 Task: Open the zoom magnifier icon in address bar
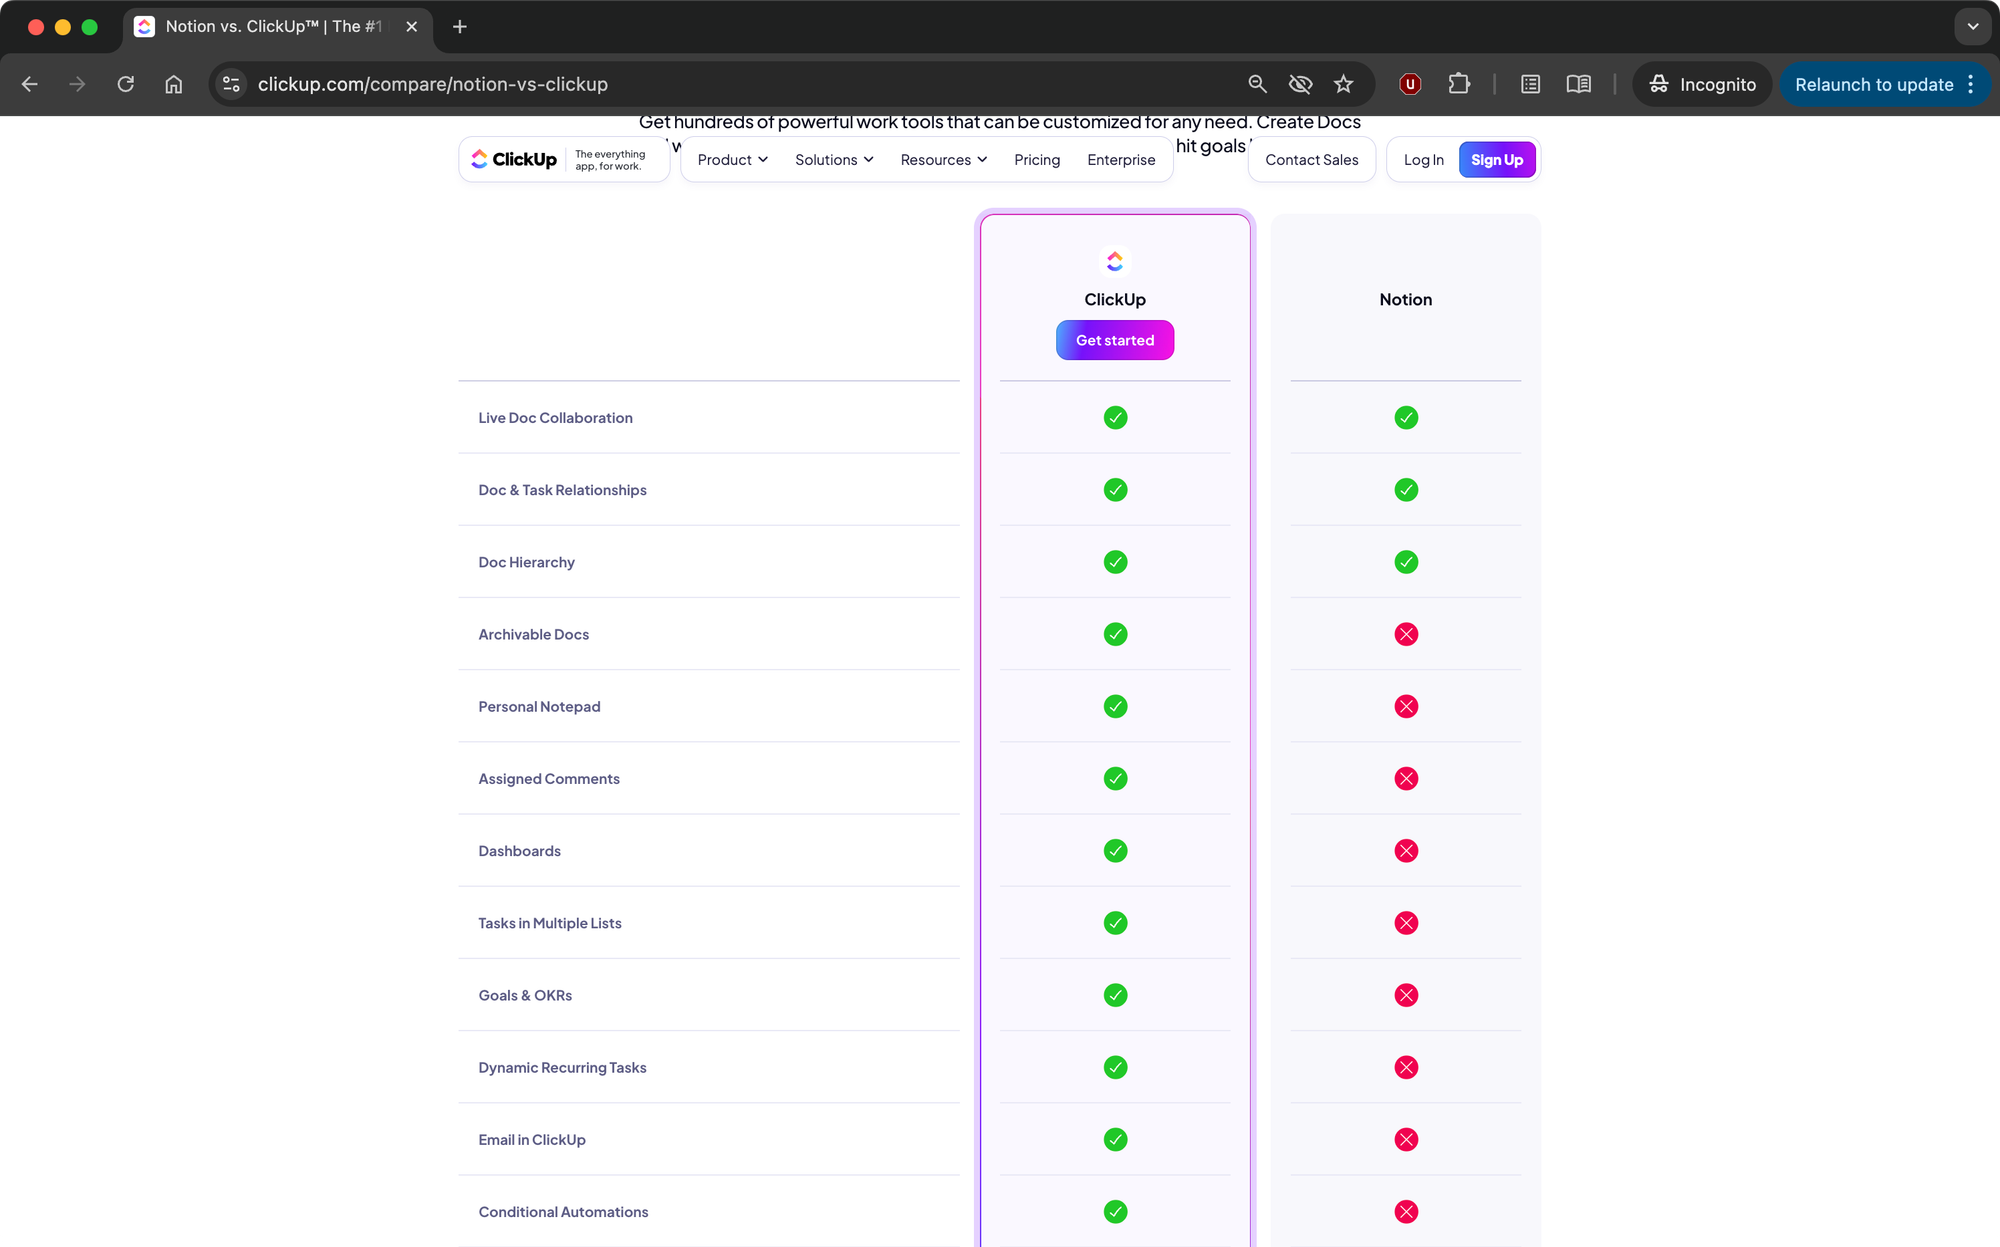(x=1258, y=84)
